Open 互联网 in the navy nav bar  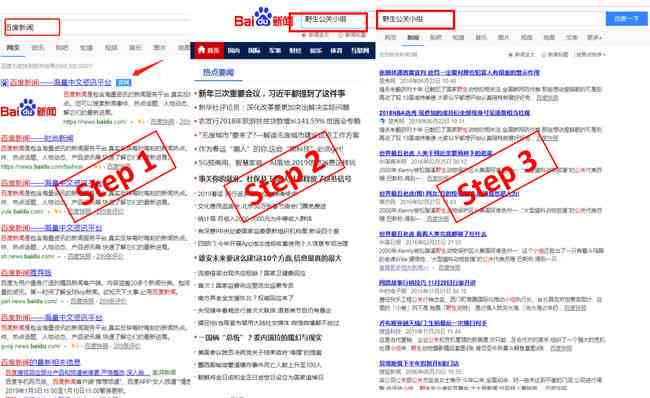point(360,51)
